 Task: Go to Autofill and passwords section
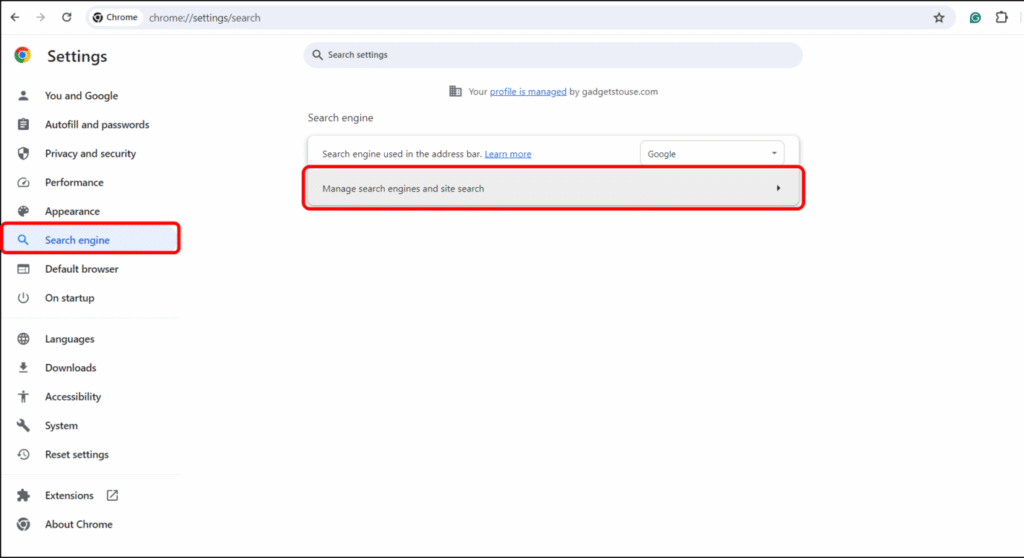pos(97,125)
